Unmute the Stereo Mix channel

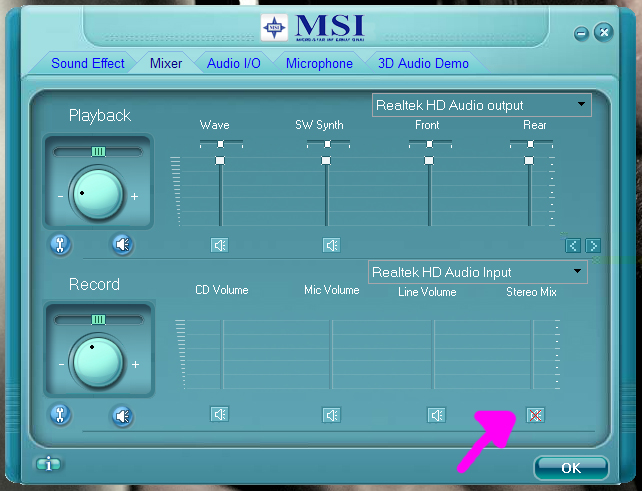click(535, 415)
